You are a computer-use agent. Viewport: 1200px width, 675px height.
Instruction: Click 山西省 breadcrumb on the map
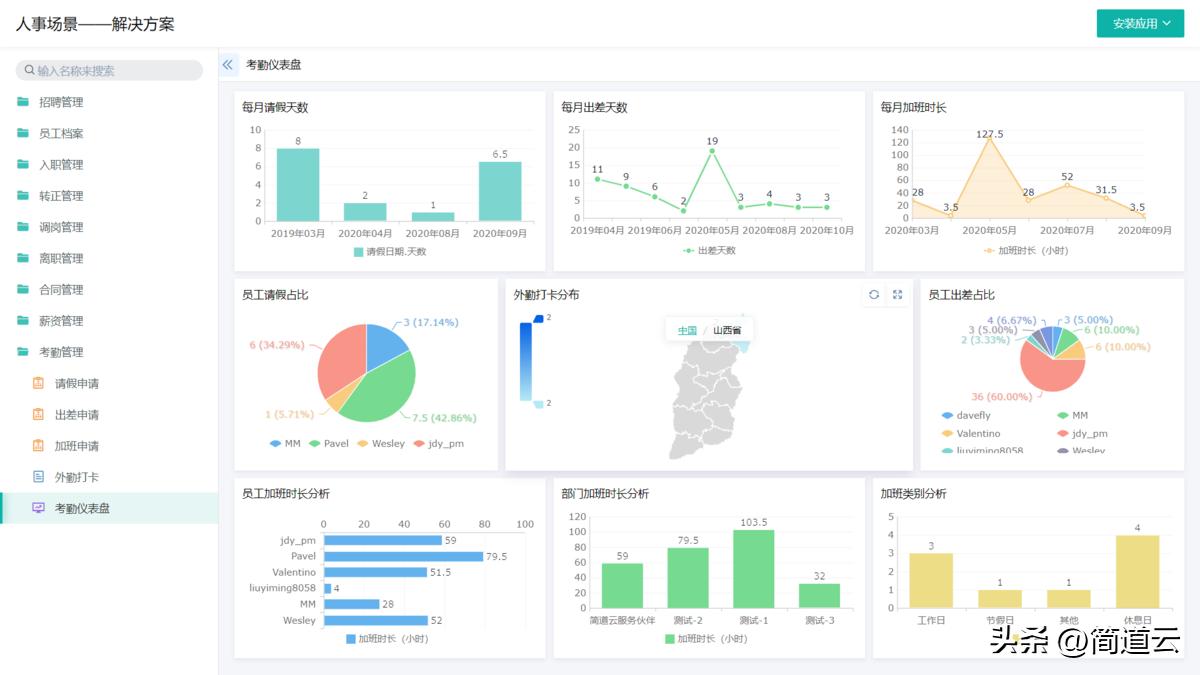click(727, 330)
